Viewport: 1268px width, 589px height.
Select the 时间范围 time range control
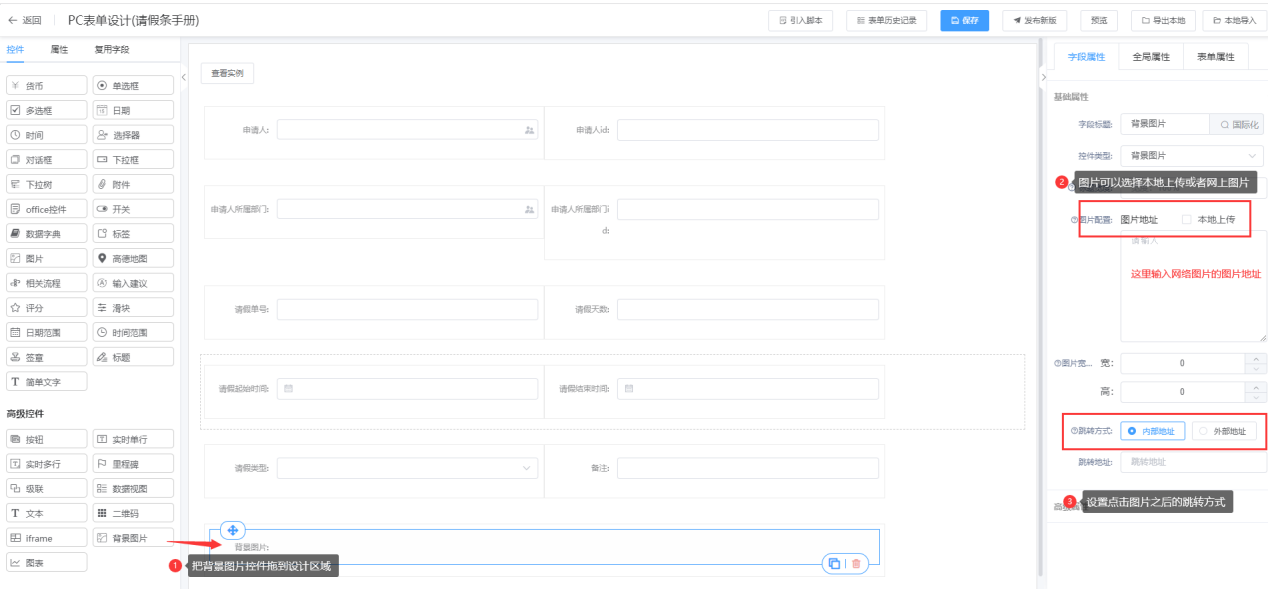click(133, 332)
